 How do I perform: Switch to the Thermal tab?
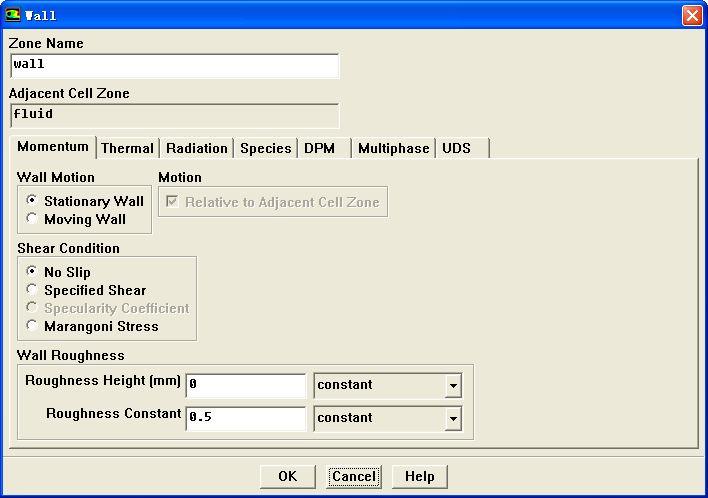127,148
